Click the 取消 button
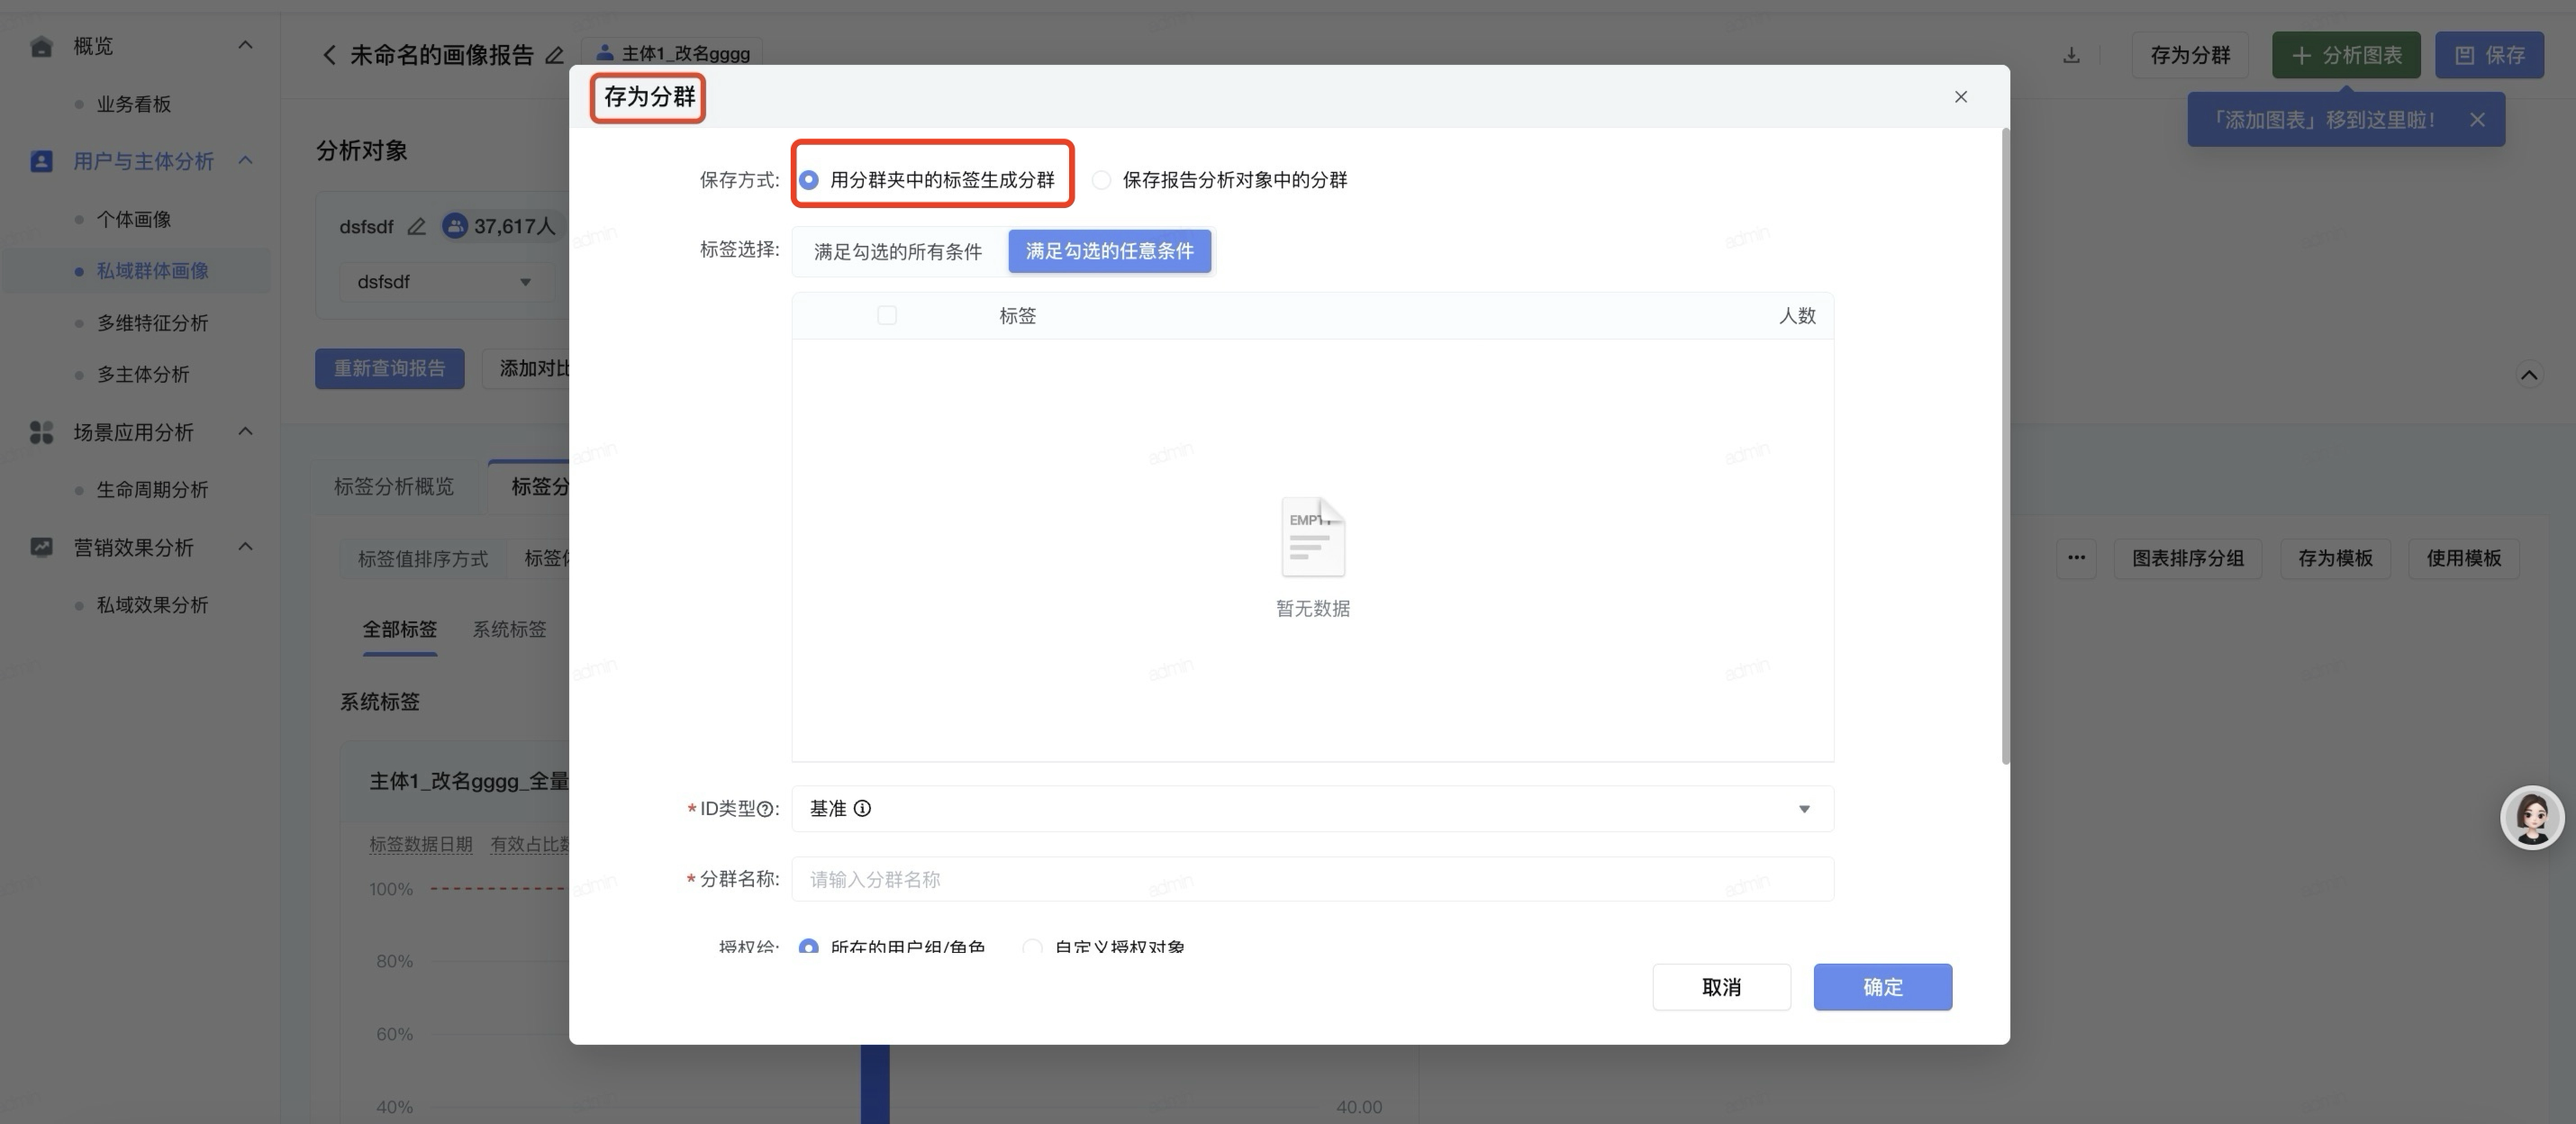The image size is (2576, 1124). (1721, 987)
